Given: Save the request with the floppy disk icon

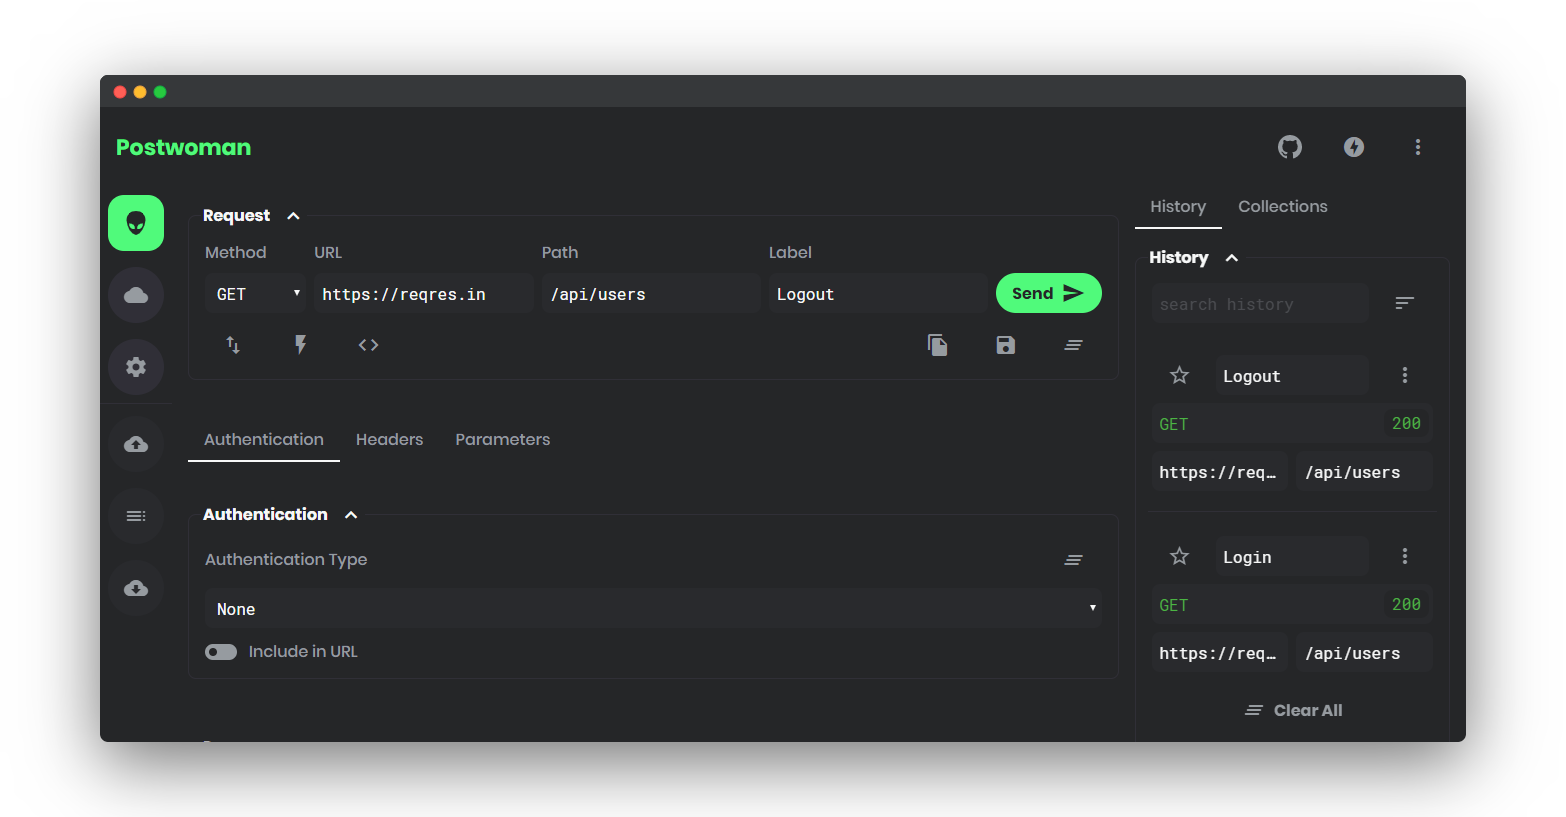Looking at the screenshot, I should pyautogui.click(x=1004, y=344).
